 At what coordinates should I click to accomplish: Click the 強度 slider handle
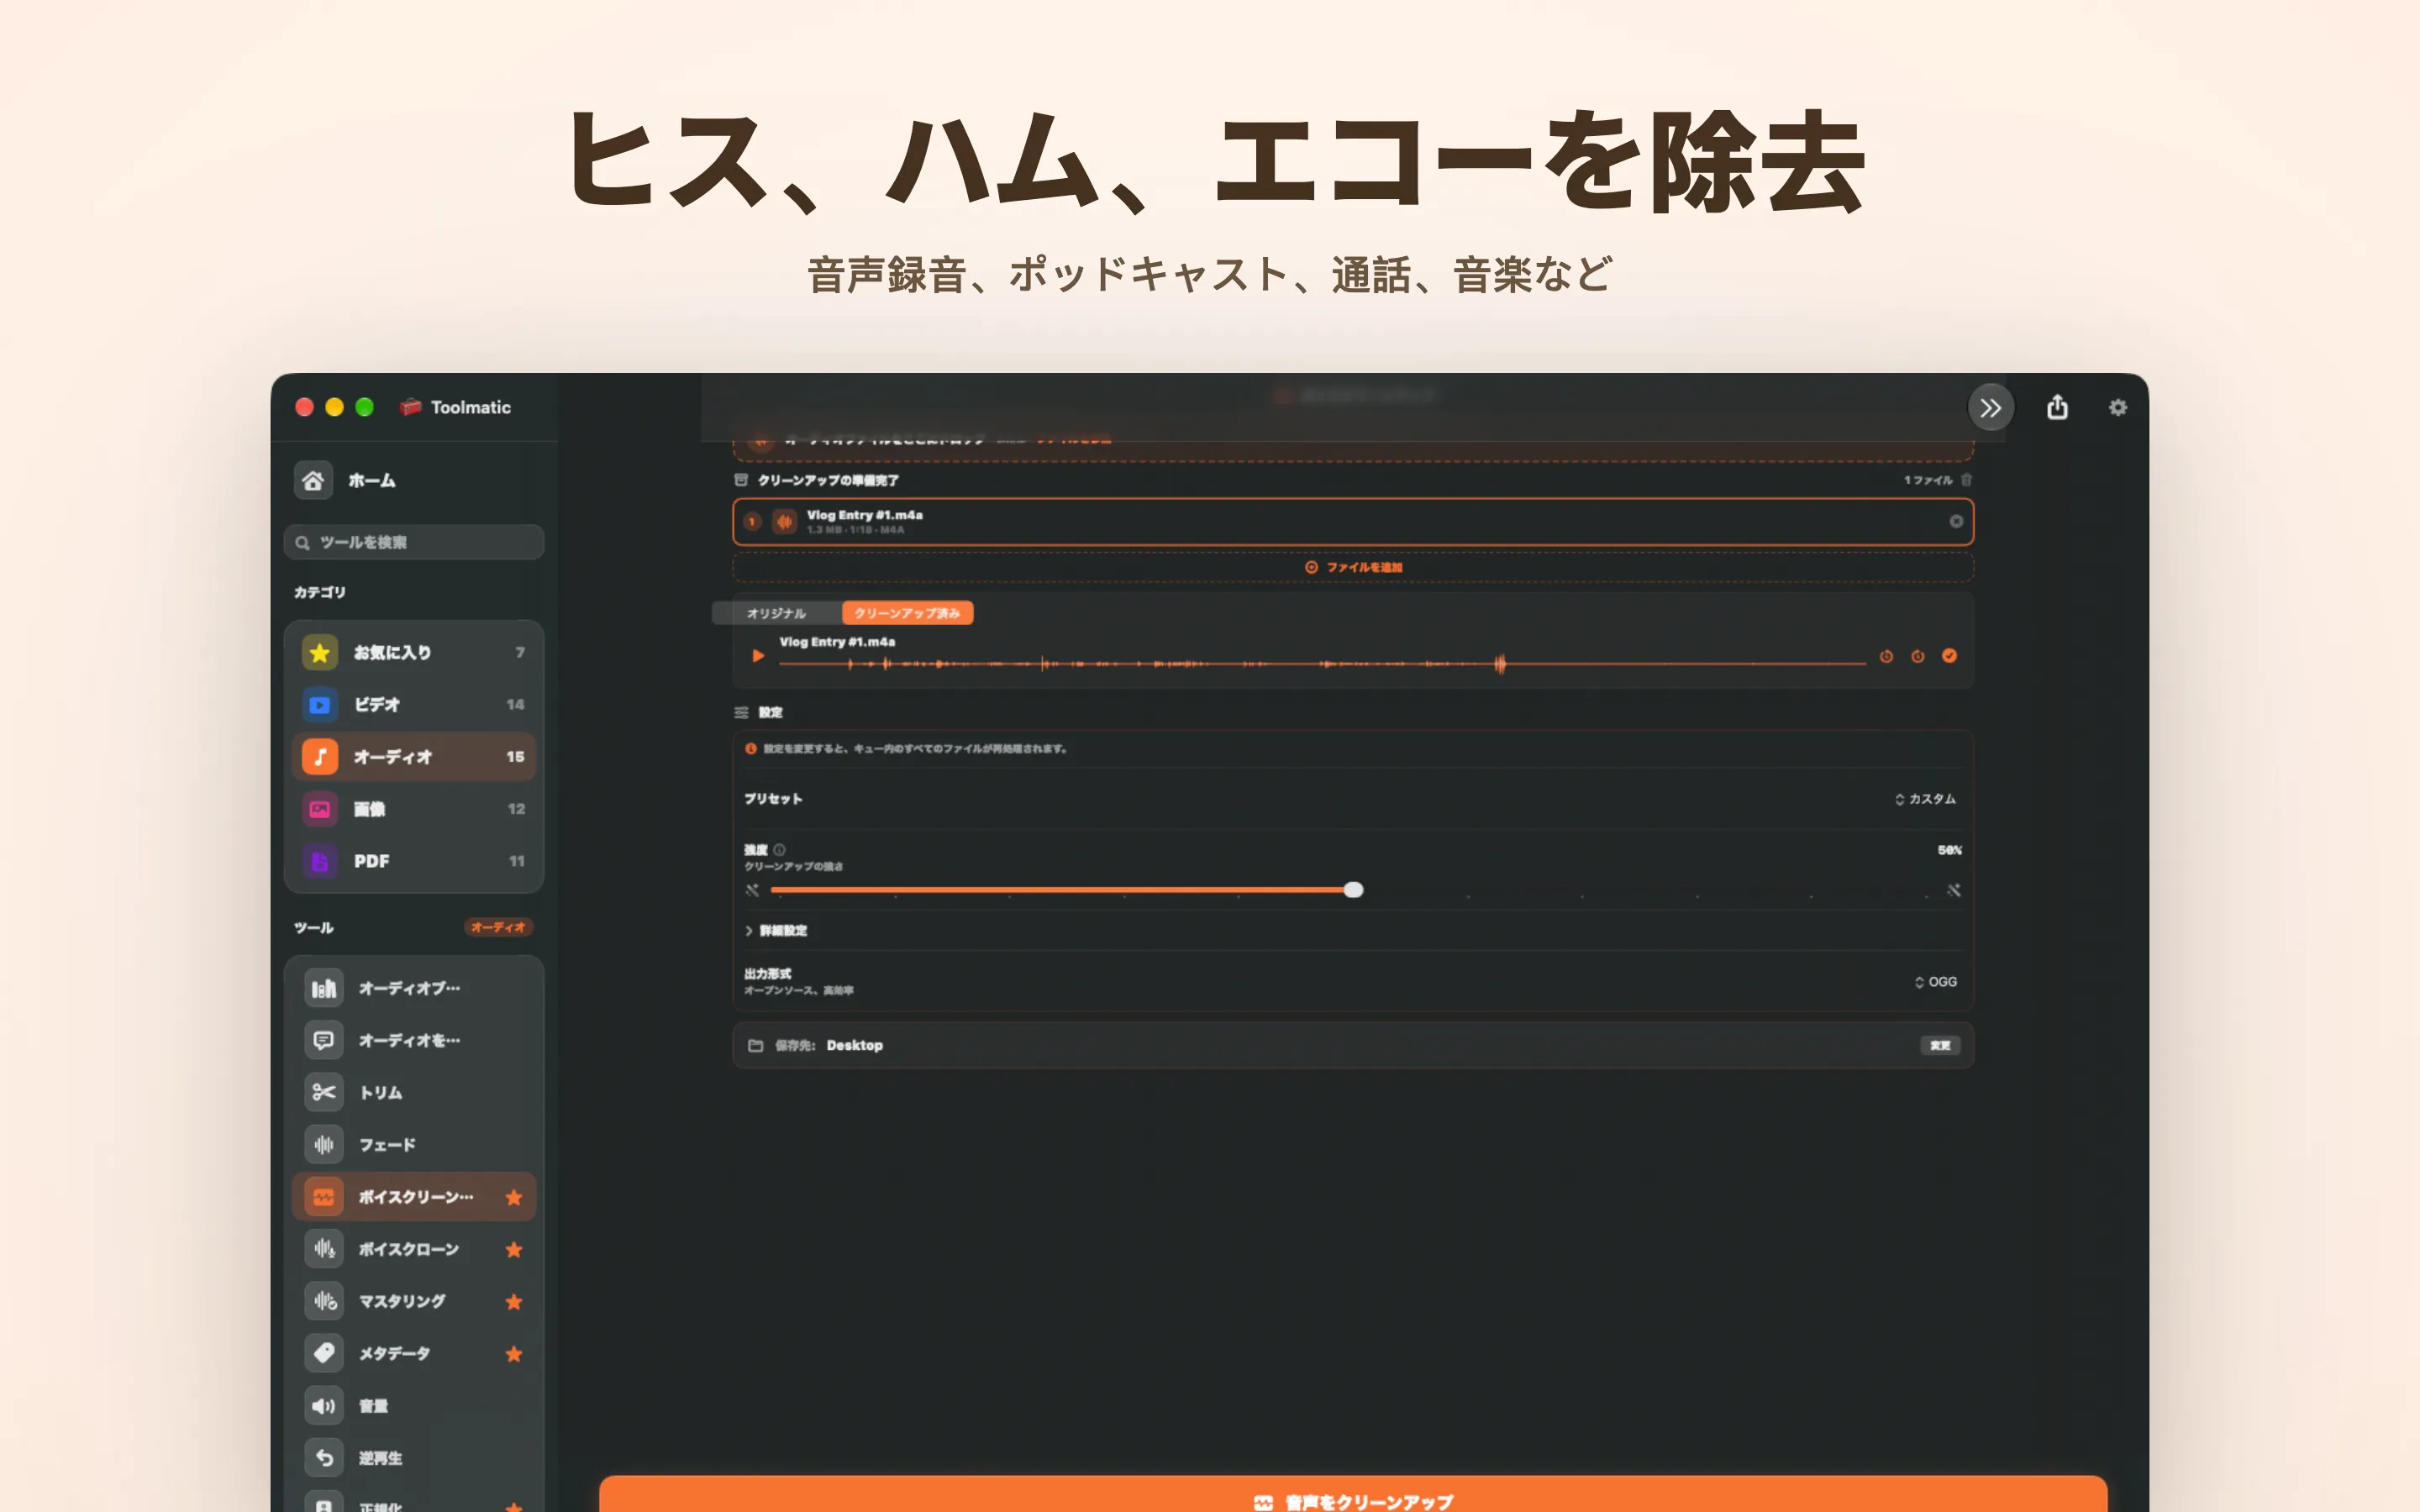[1353, 890]
